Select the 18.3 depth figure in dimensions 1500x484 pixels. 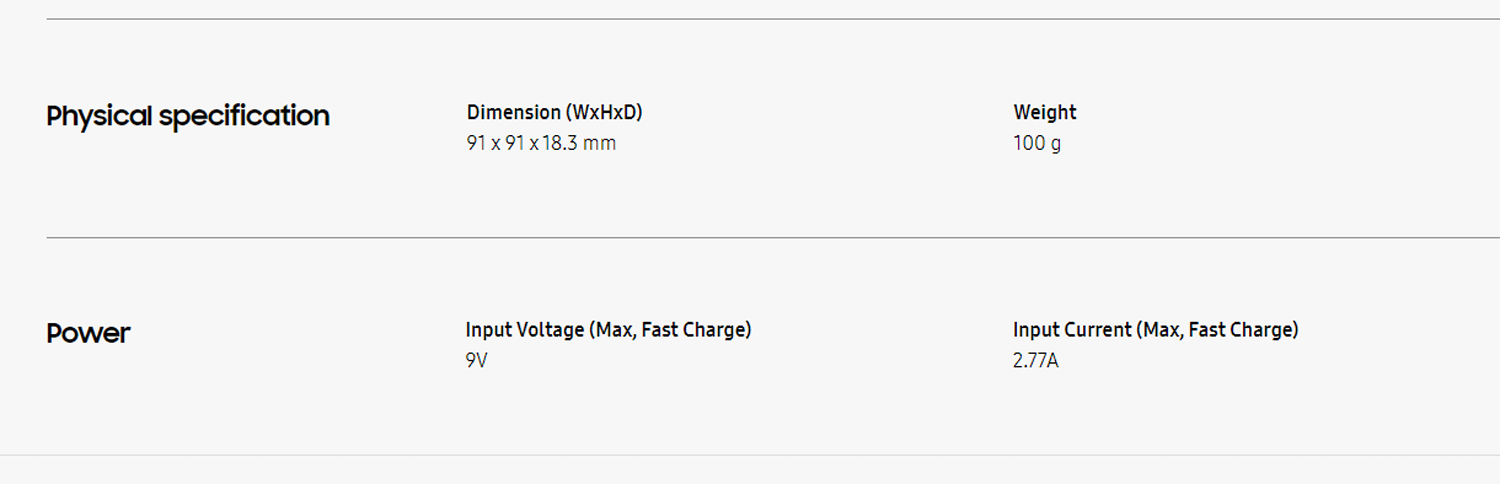560,143
